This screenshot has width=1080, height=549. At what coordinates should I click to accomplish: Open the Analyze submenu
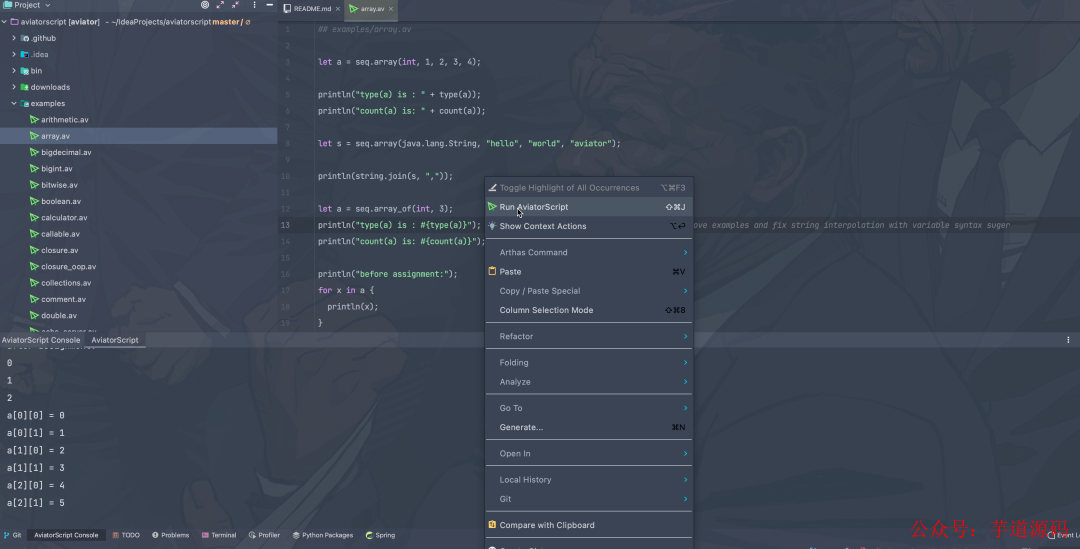(589, 382)
